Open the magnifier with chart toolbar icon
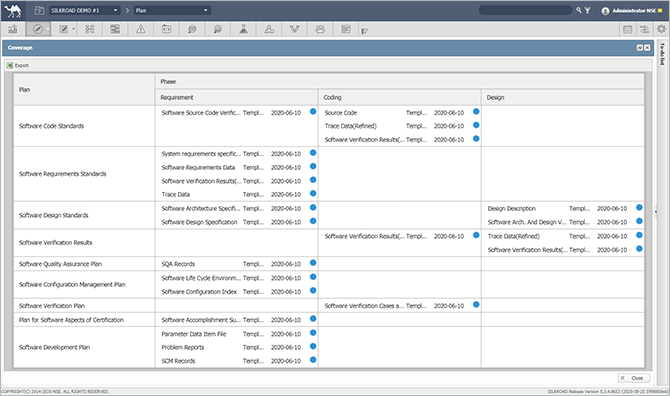Screen dimensions: 670x396 point(217,29)
